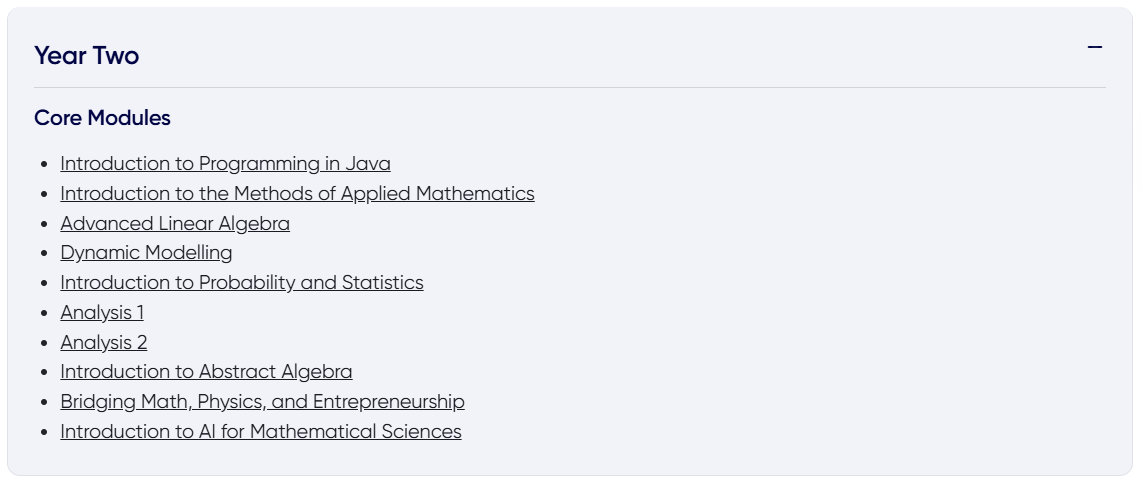Select the Analysis 1 module link
1142x484 pixels.
[x=102, y=313]
